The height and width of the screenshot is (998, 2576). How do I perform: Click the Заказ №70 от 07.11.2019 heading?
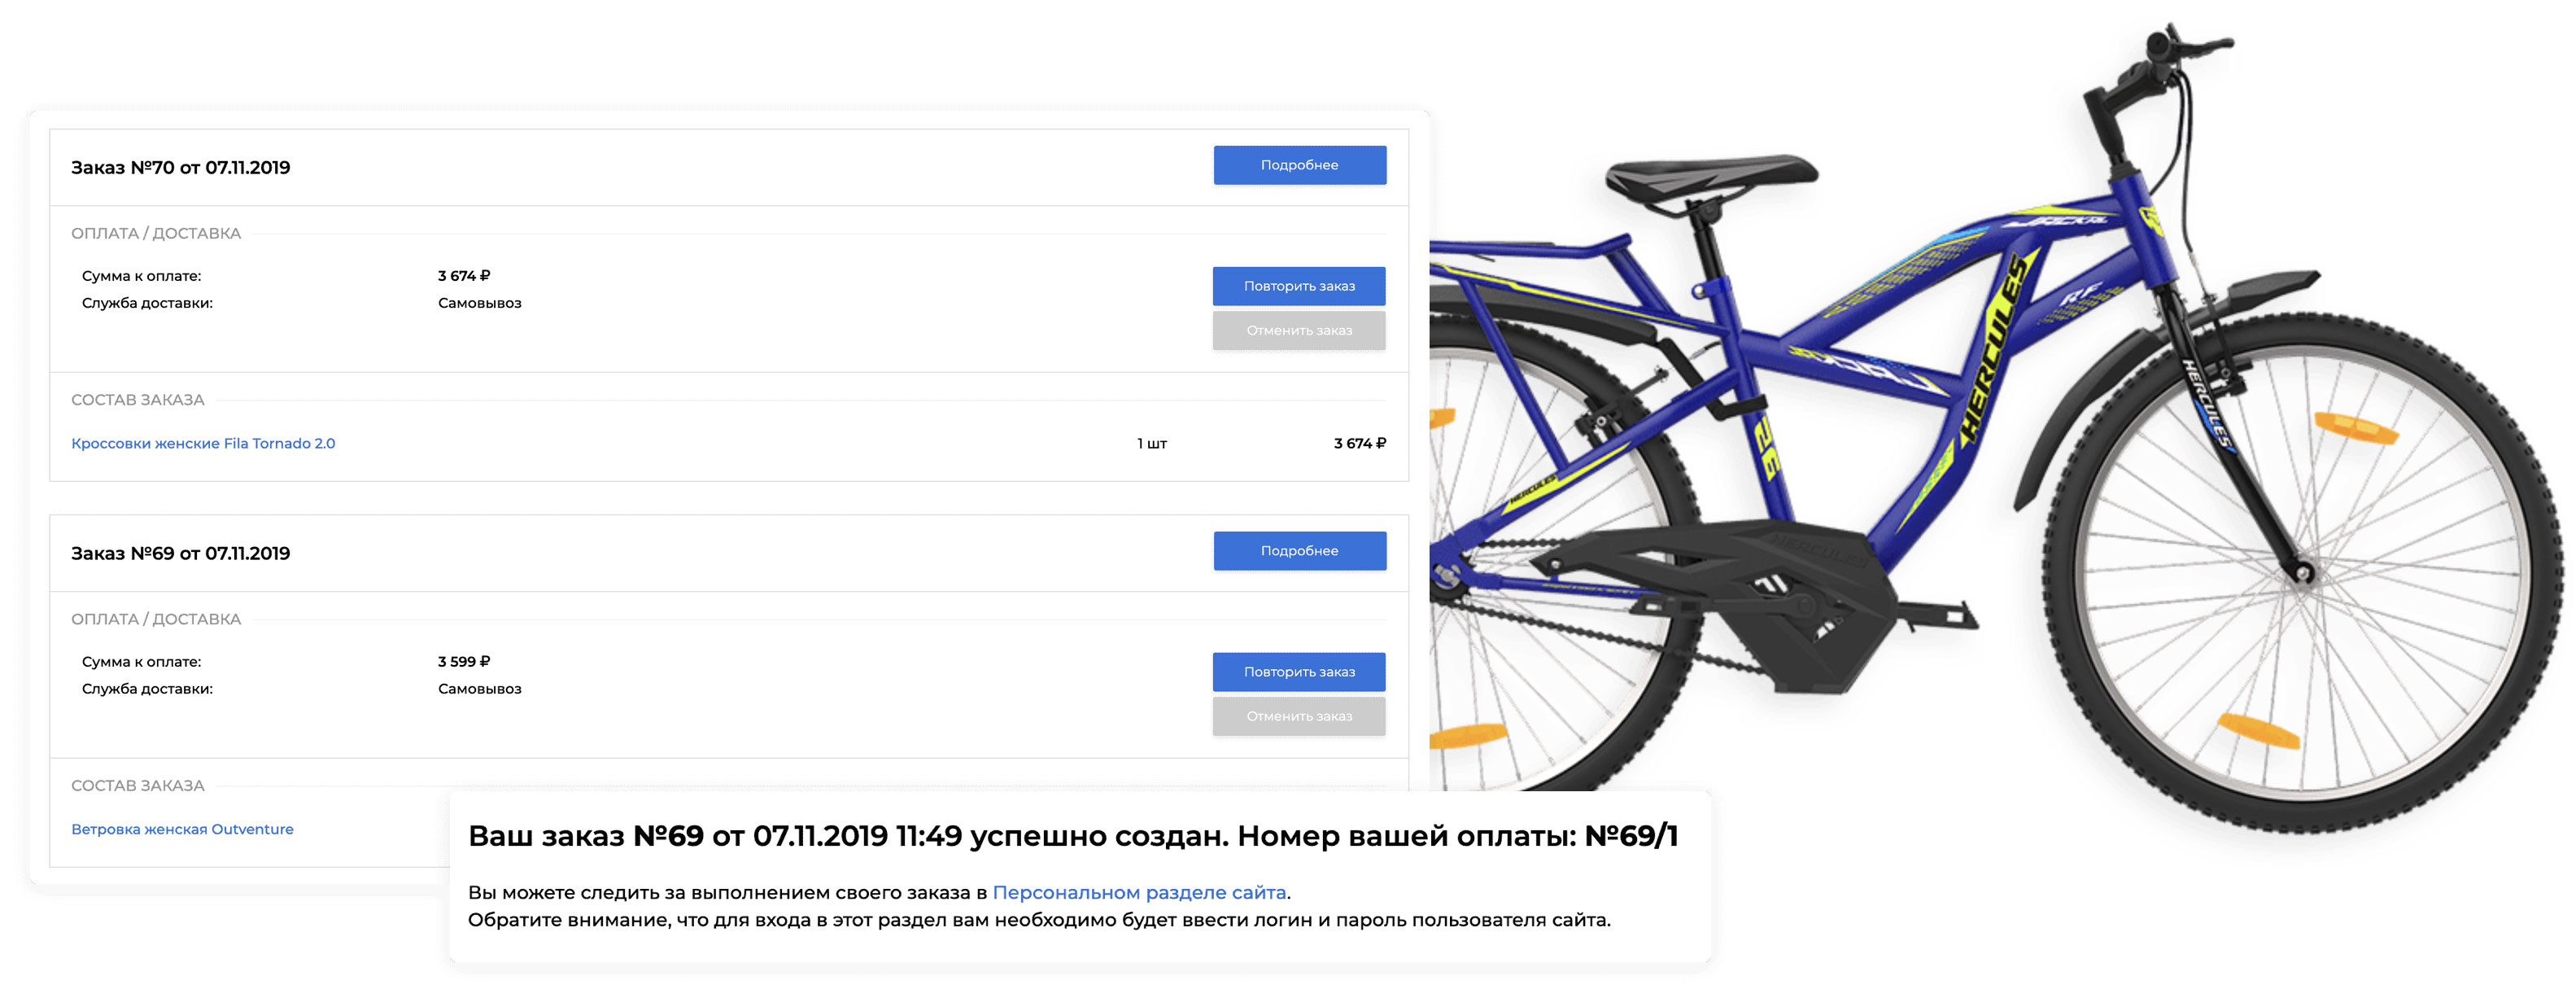pyautogui.click(x=180, y=168)
